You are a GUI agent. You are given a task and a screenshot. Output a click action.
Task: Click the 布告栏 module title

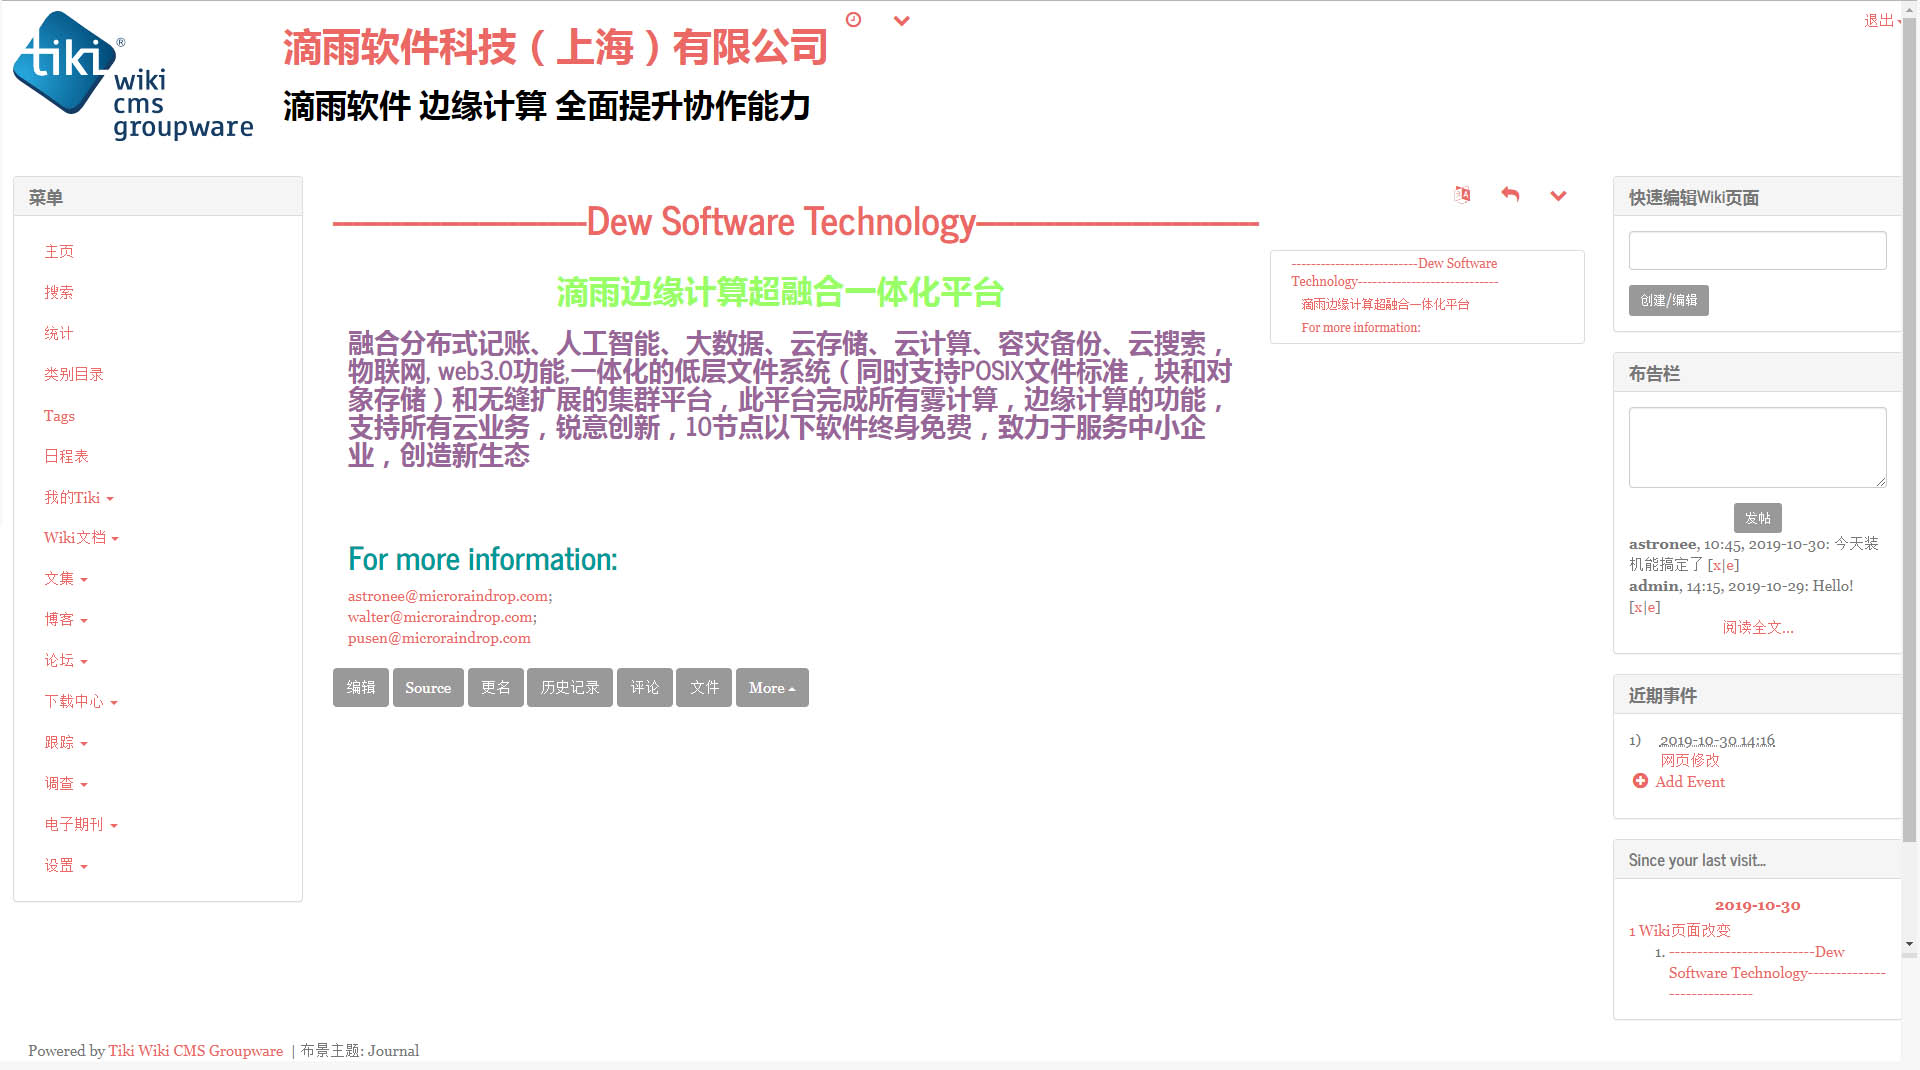click(x=1654, y=374)
